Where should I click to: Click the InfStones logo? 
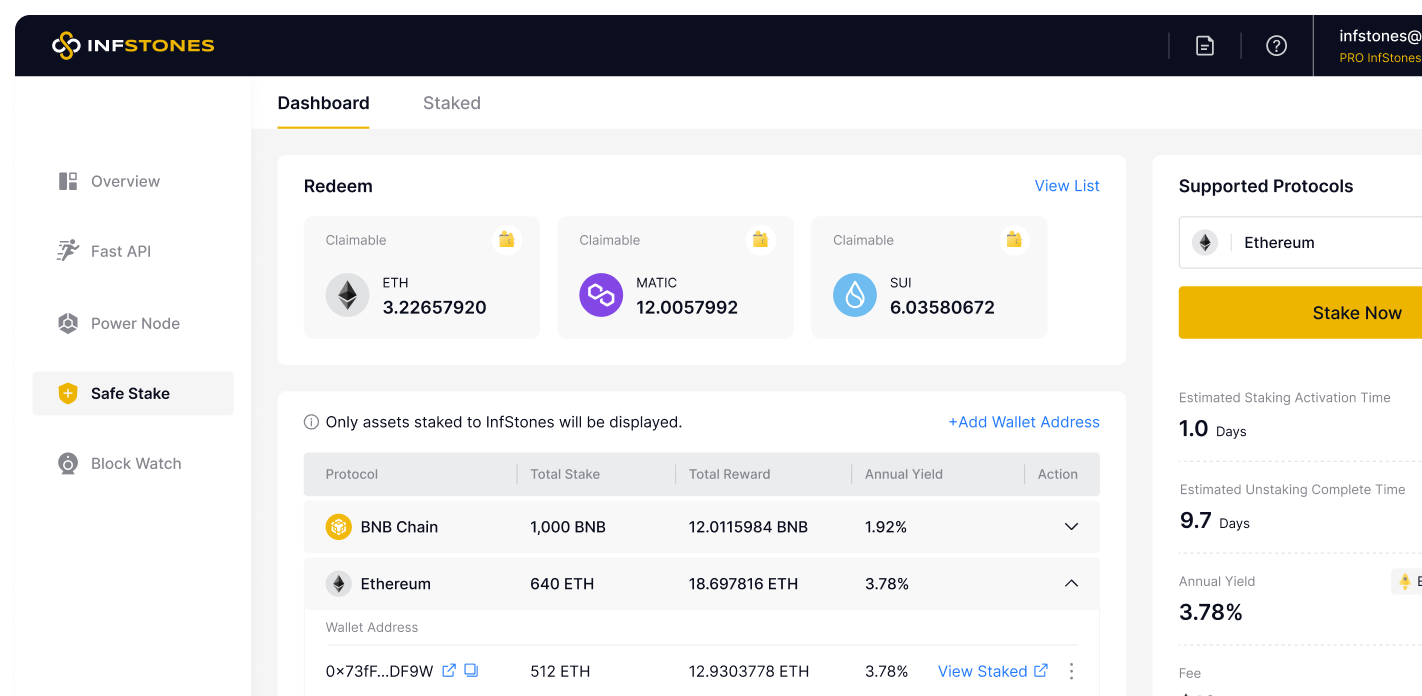pyautogui.click(x=133, y=45)
